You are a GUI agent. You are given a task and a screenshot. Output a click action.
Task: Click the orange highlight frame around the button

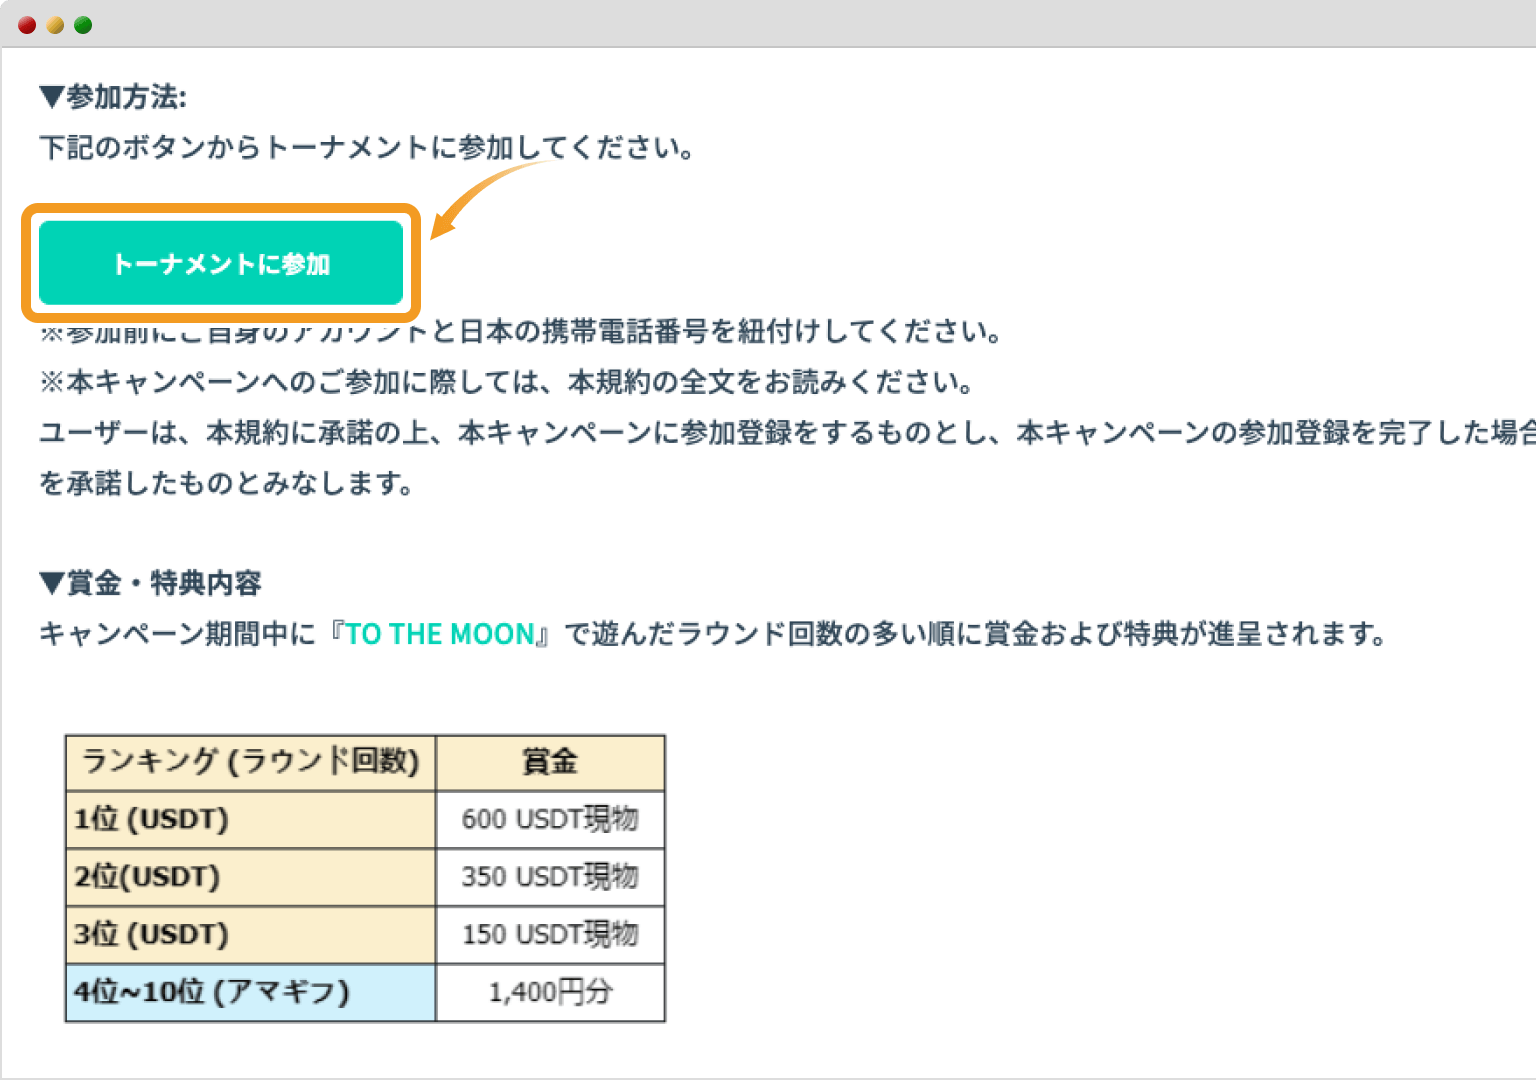click(x=222, y=205)
